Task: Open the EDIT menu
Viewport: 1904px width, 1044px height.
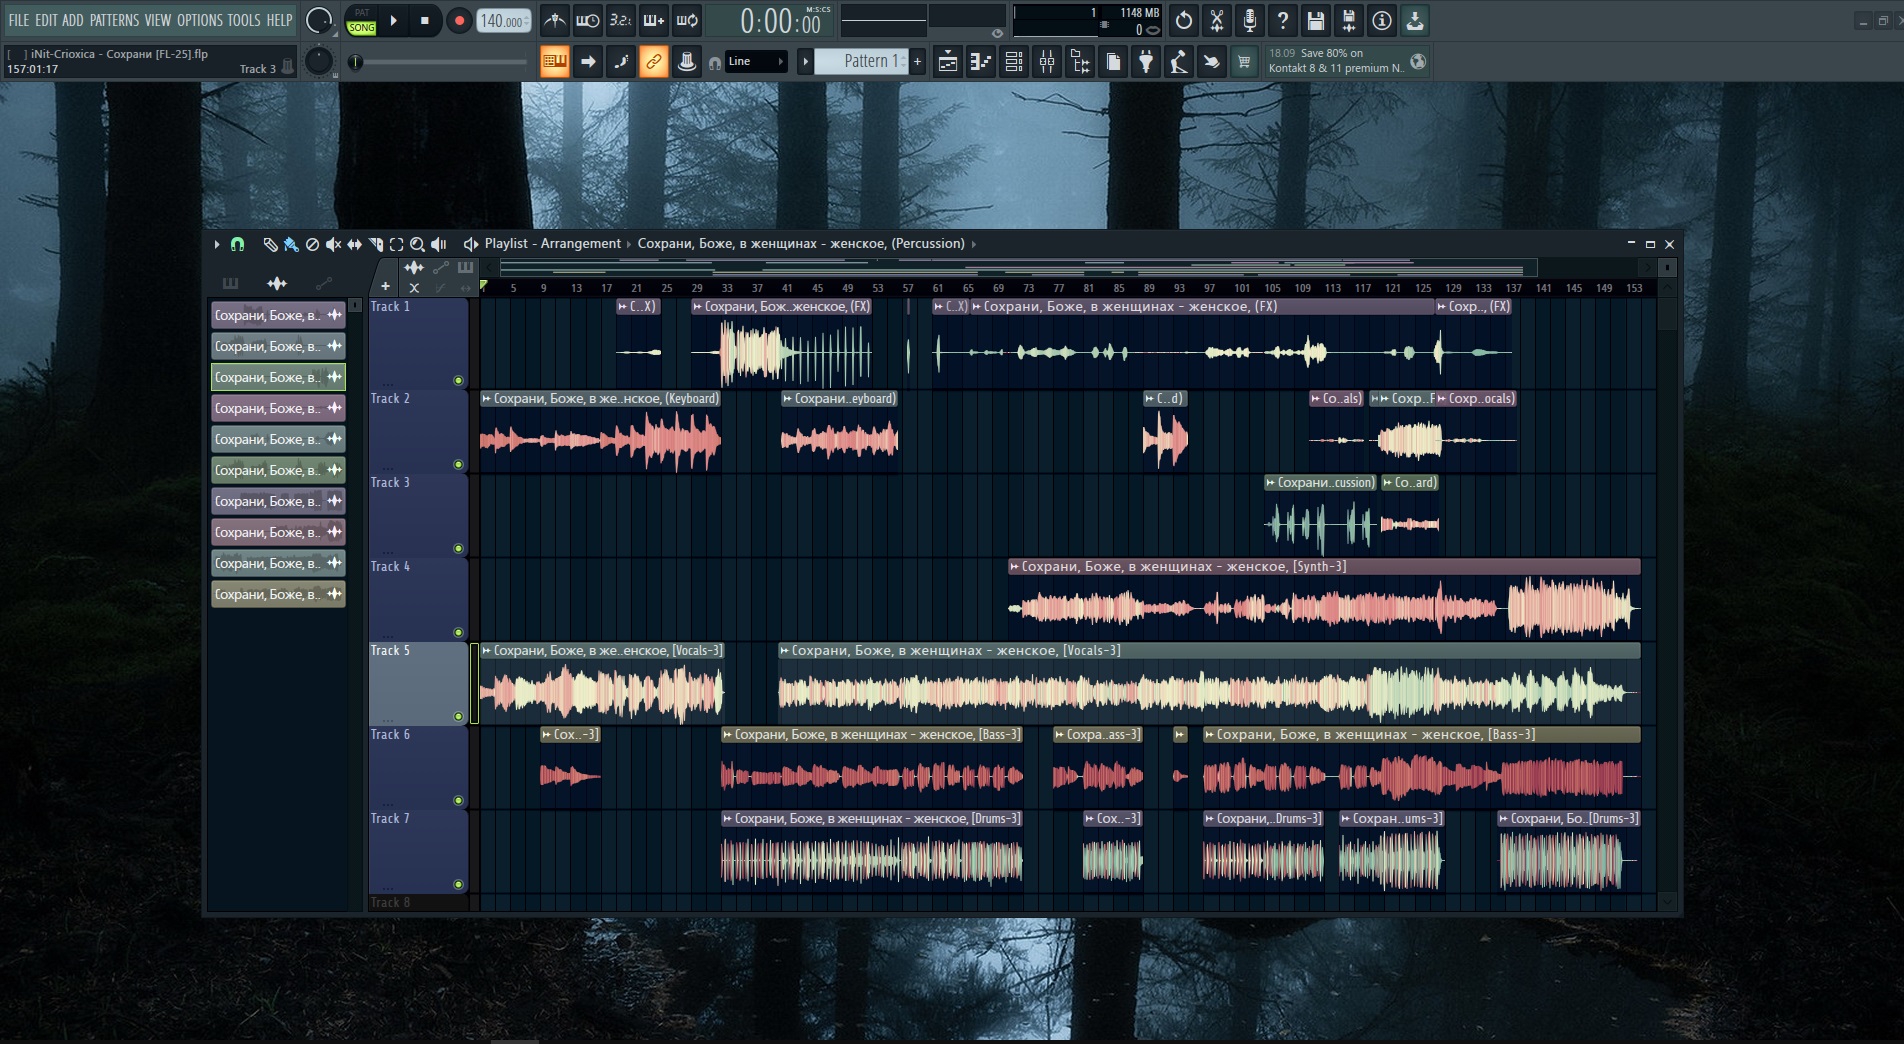Action: pos(46,20)
